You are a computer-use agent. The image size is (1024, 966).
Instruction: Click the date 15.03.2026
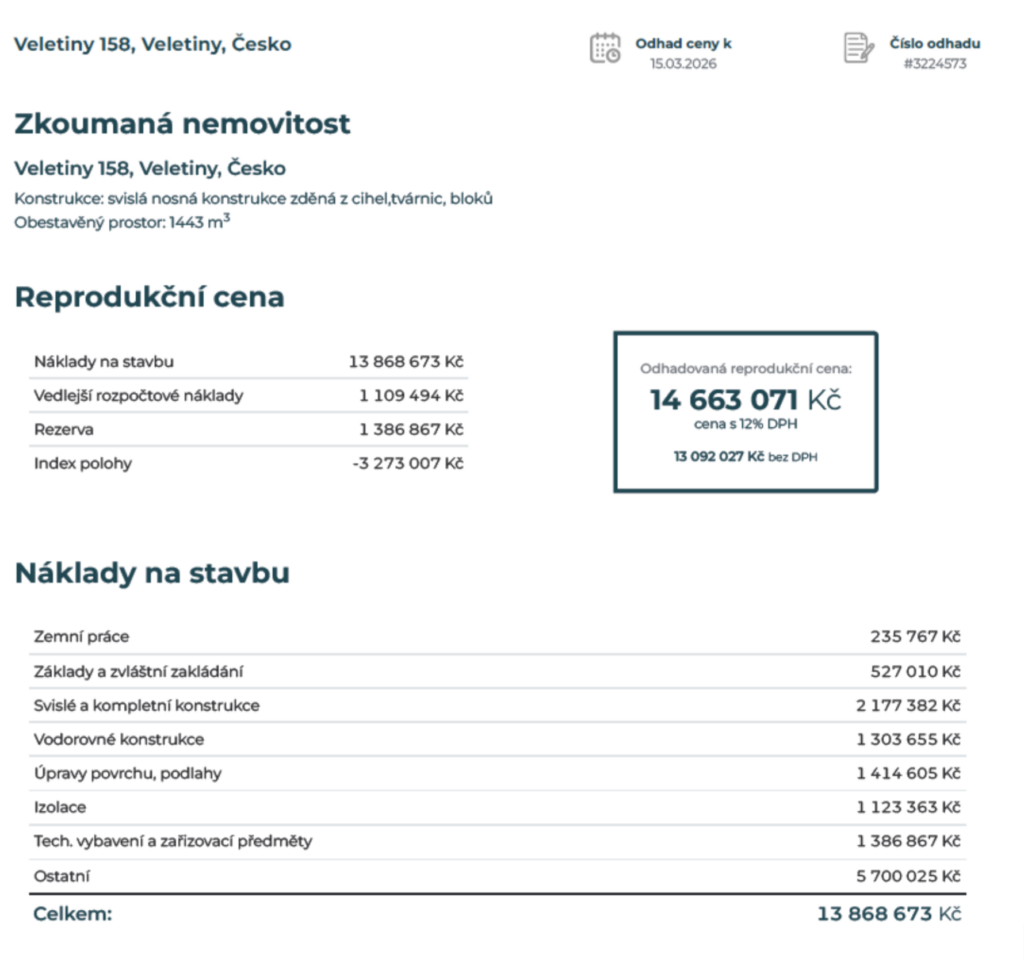[683, 64]
